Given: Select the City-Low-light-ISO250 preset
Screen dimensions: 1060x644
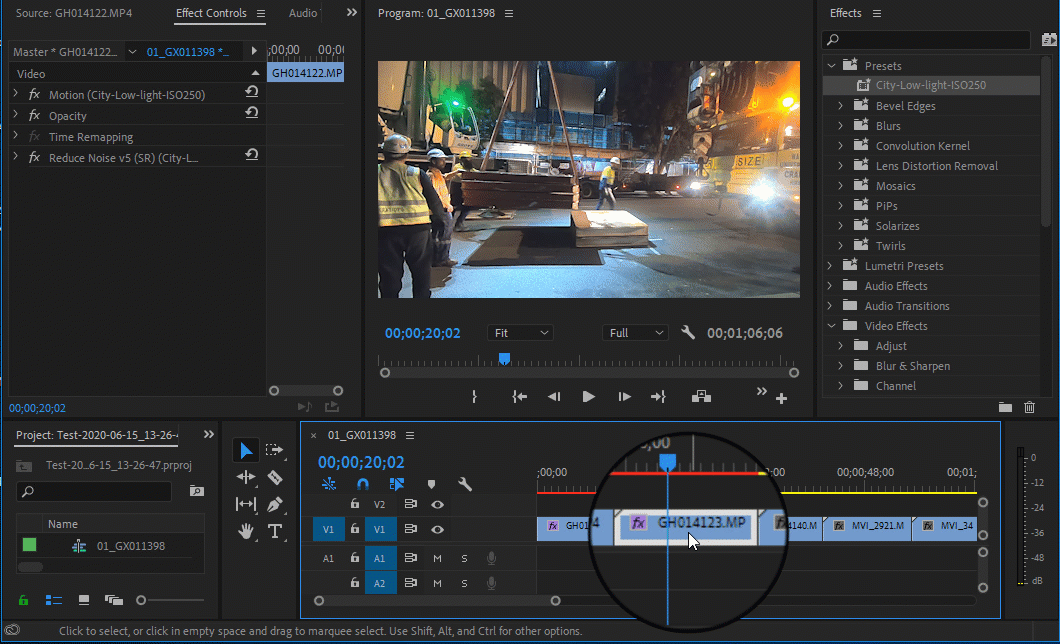Looking at the screenshot, I should (x=930, y=86).
